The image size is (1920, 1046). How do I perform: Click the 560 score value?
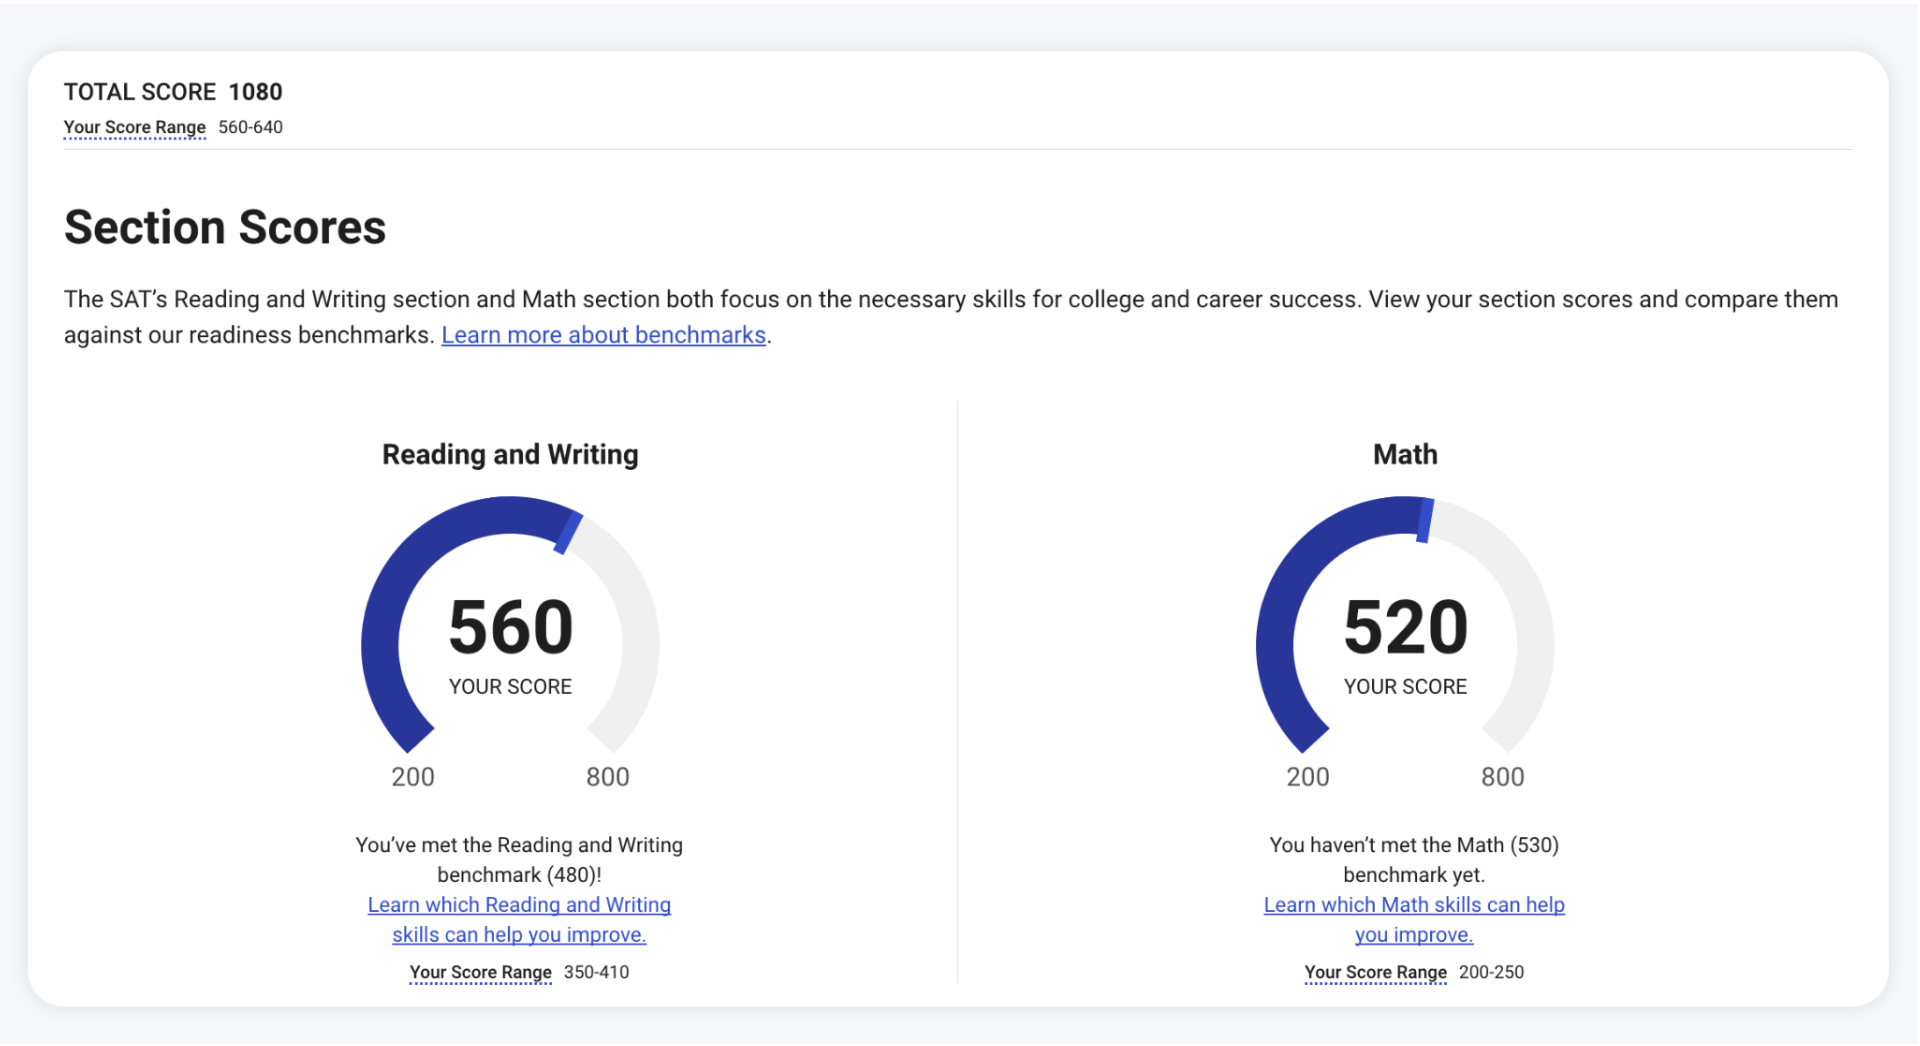coord(510,627)
